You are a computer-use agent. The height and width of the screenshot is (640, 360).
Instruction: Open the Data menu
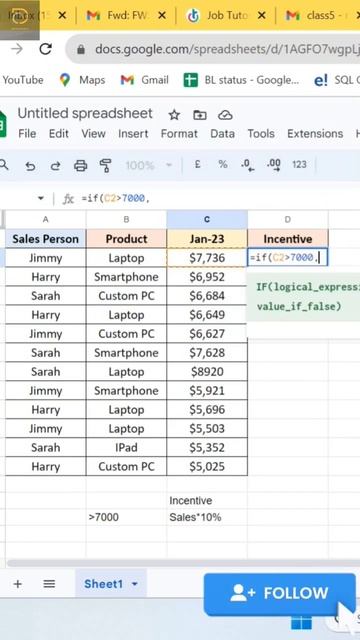(x=222, y=133)
